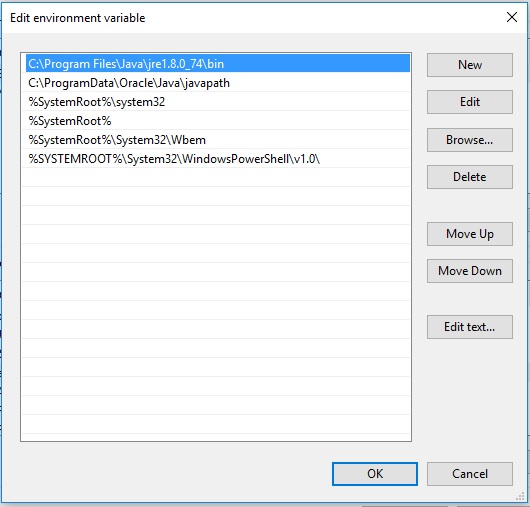Cancel the environment variable dialog
Viewport: 530px width, 507px height.
point(469,474)
